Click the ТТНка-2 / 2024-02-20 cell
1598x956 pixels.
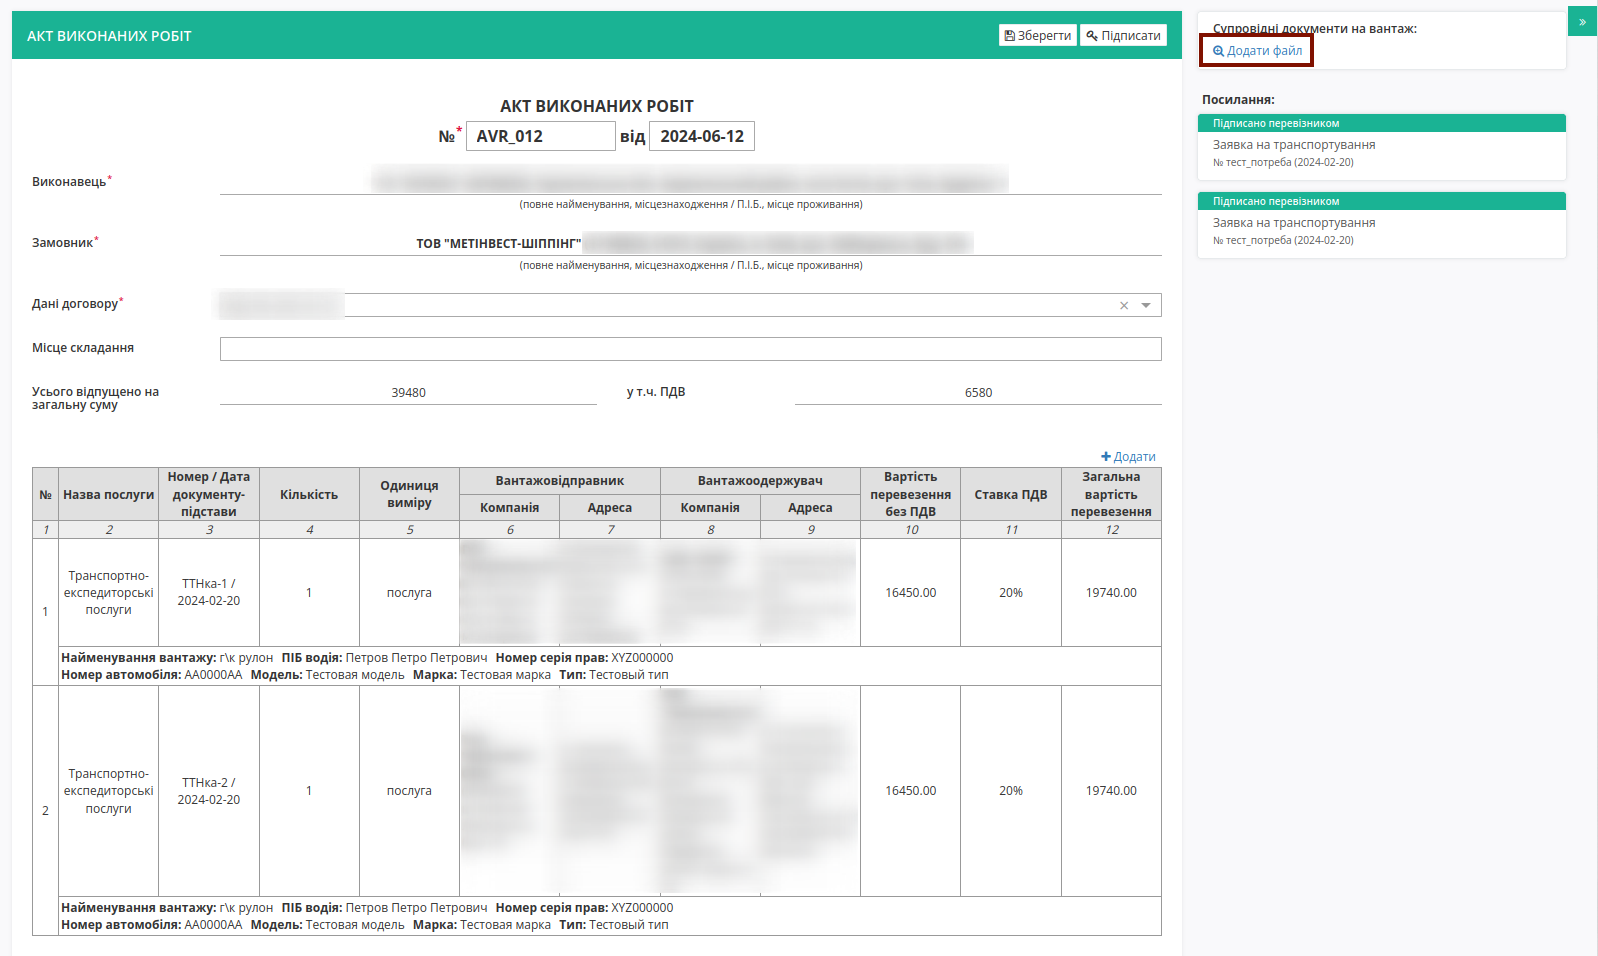(209, 791)
